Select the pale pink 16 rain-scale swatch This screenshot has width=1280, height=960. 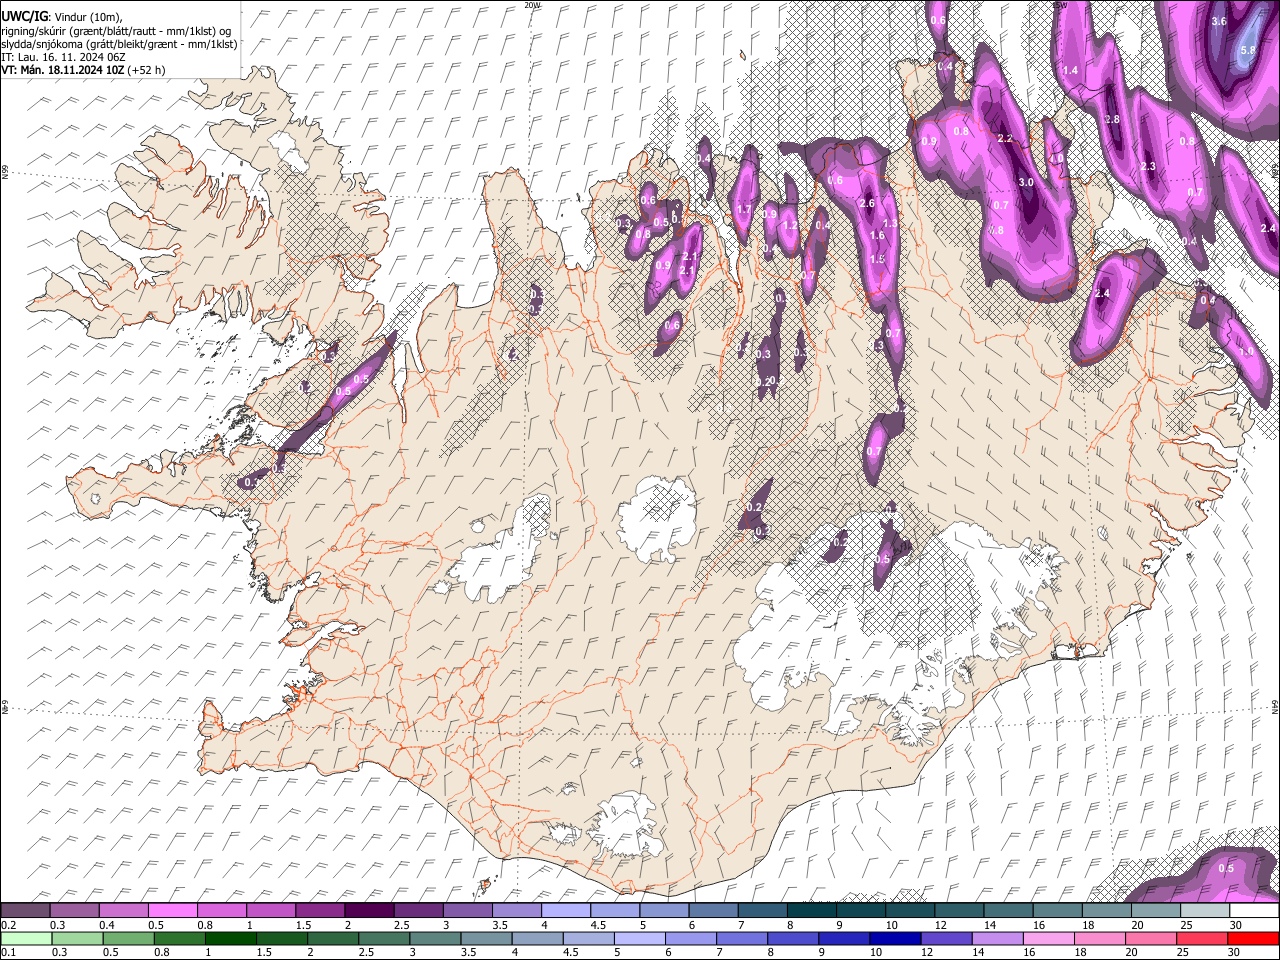click(1048, 938)
